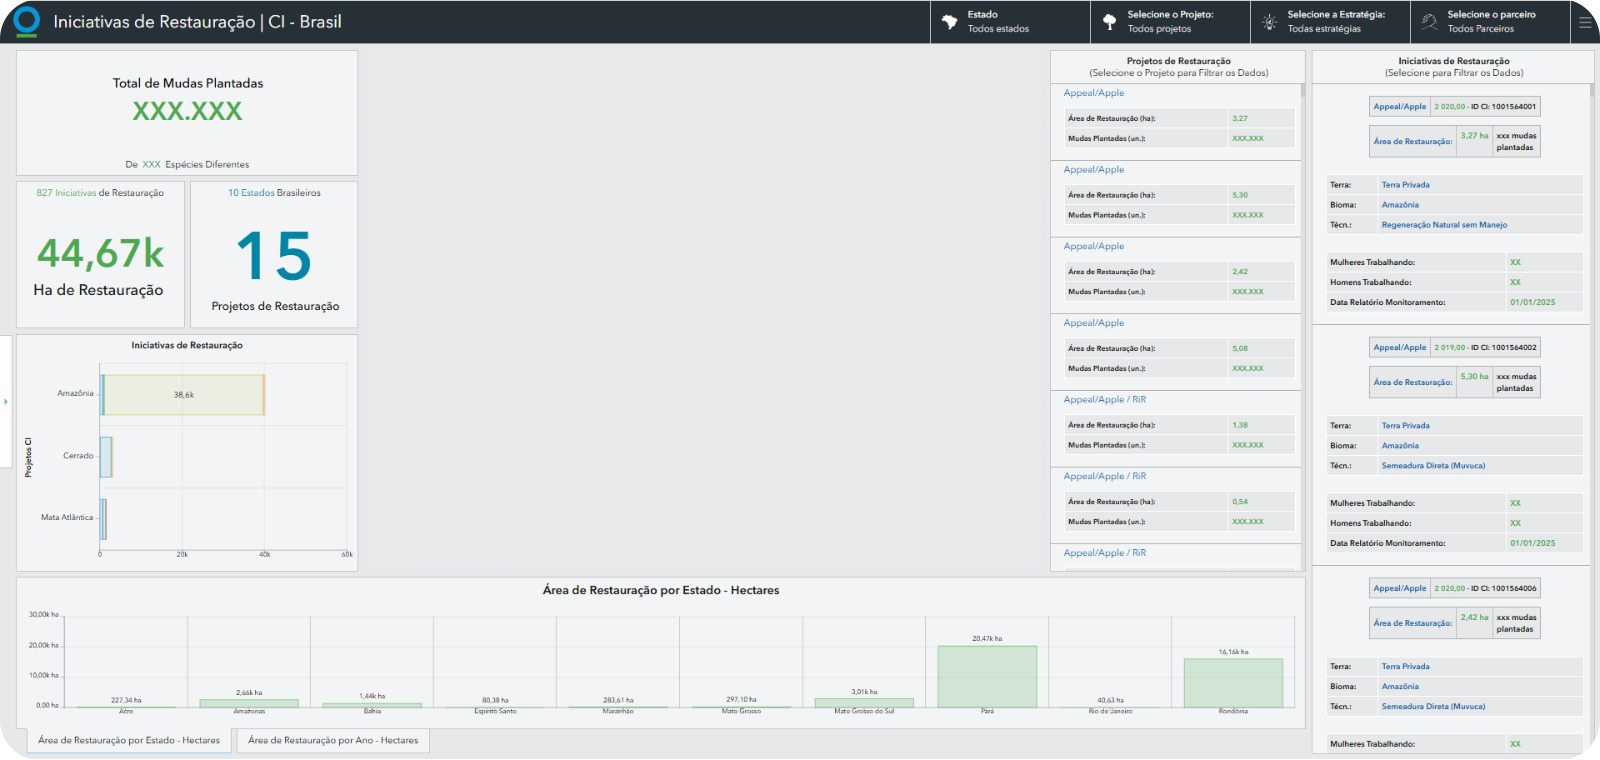1600x760 pixels.
Task: Click the 'Cerrado' axis label in Iniciativas chart
Action: pos(78,456)
